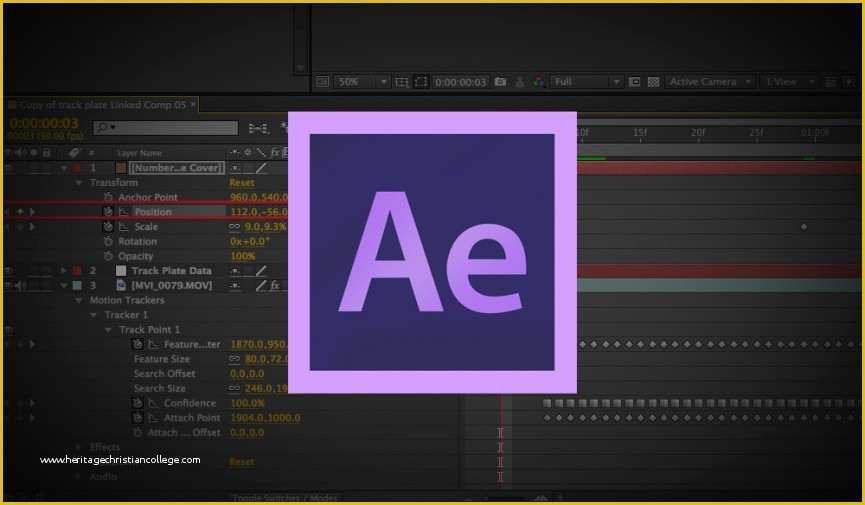Toggle shy switch on Track Plate Data
The height and width of the screenshot is (505, 865).
pos(236,270)
